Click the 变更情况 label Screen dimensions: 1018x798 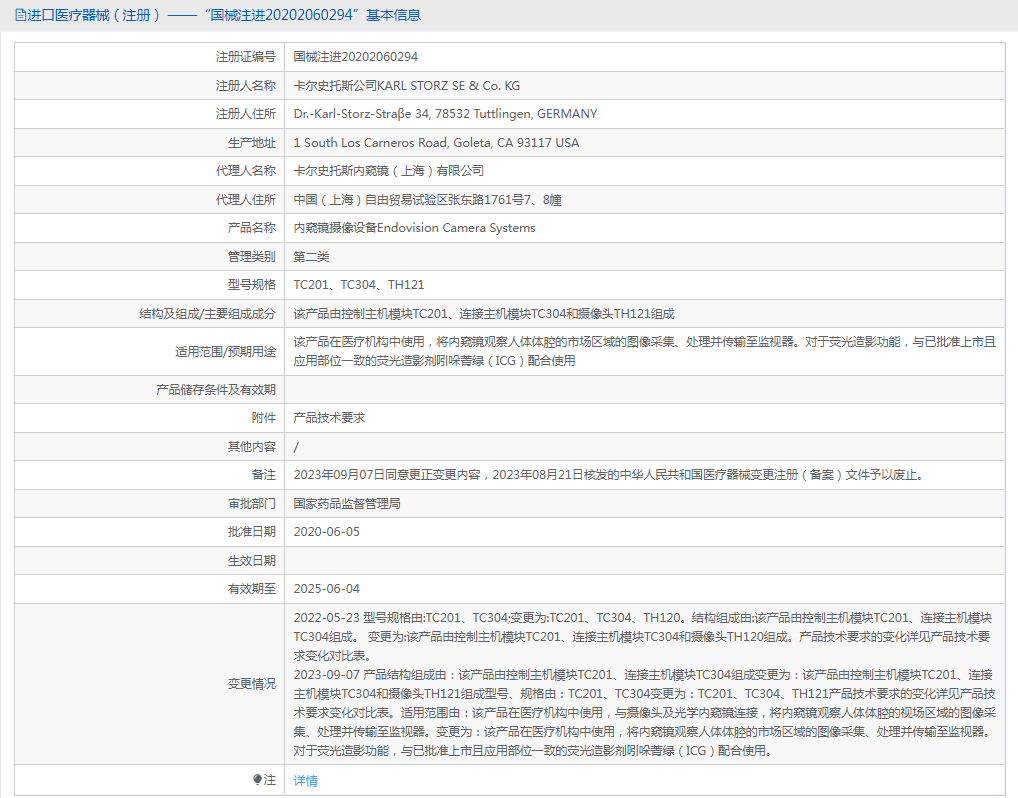click(x=251, y=684)
